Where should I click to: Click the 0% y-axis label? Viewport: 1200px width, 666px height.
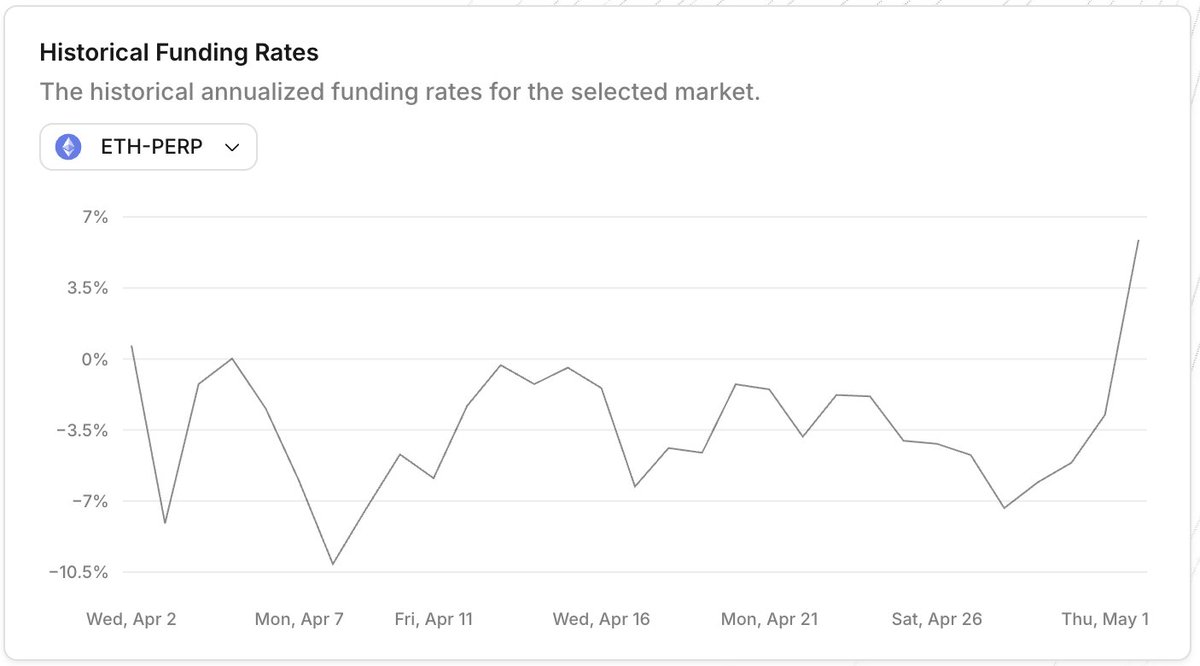click(94, 359)
